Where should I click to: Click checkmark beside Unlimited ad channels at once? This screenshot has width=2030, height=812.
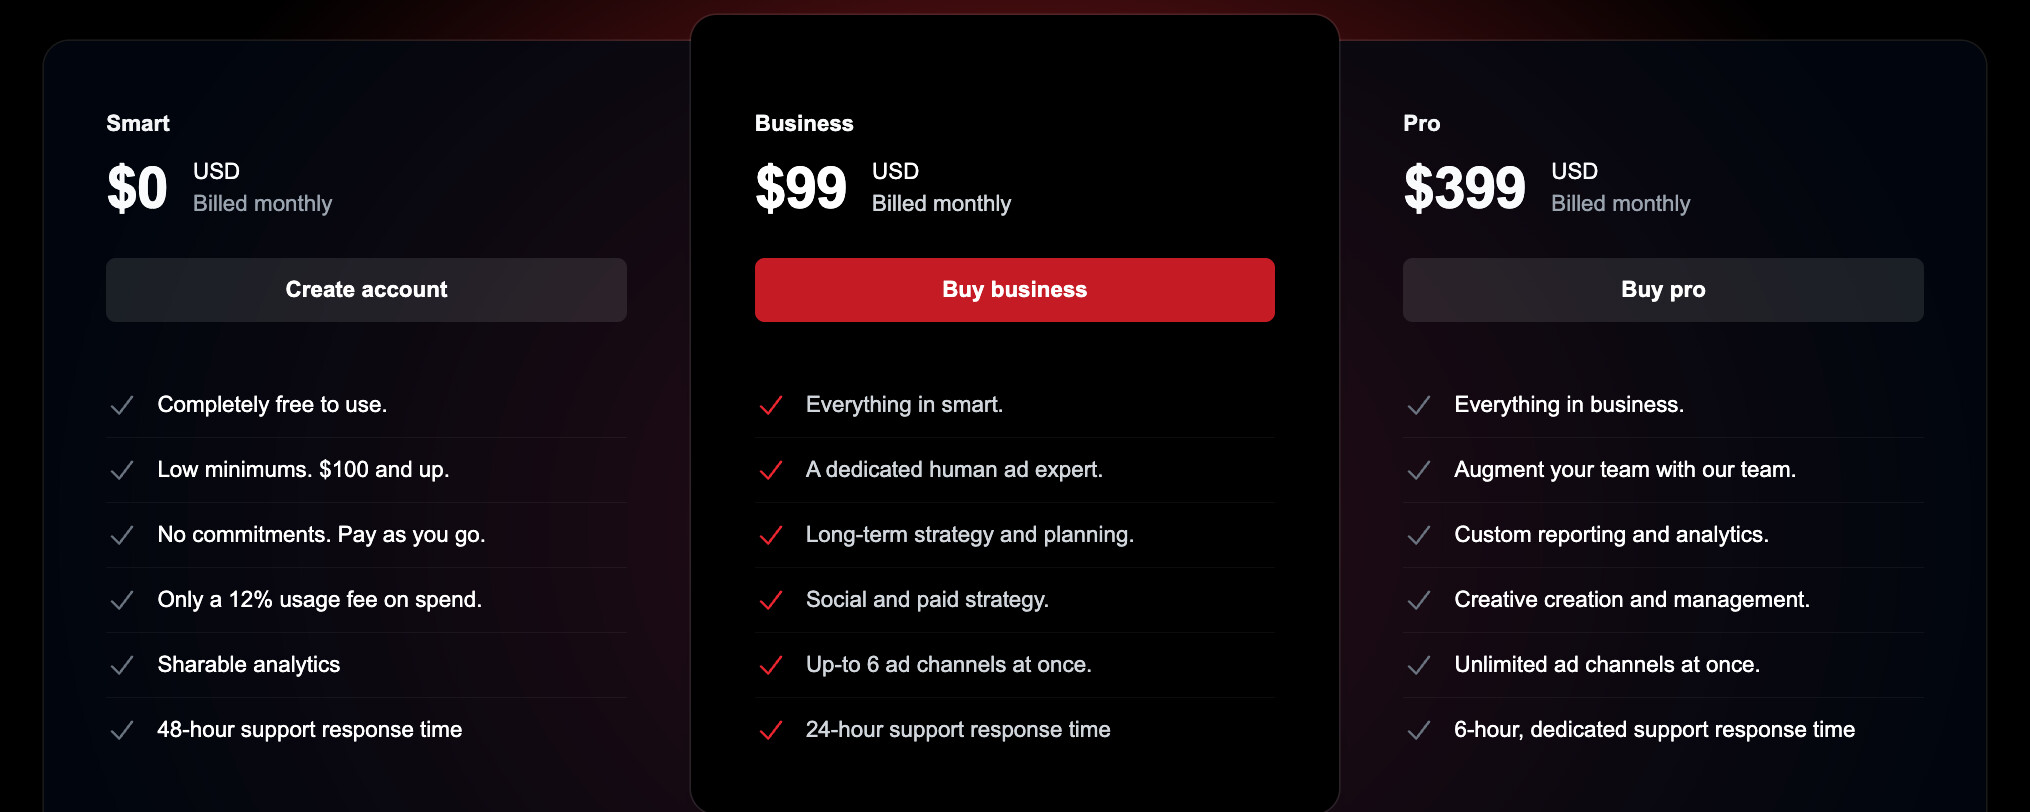click(x=1418, y=665)
